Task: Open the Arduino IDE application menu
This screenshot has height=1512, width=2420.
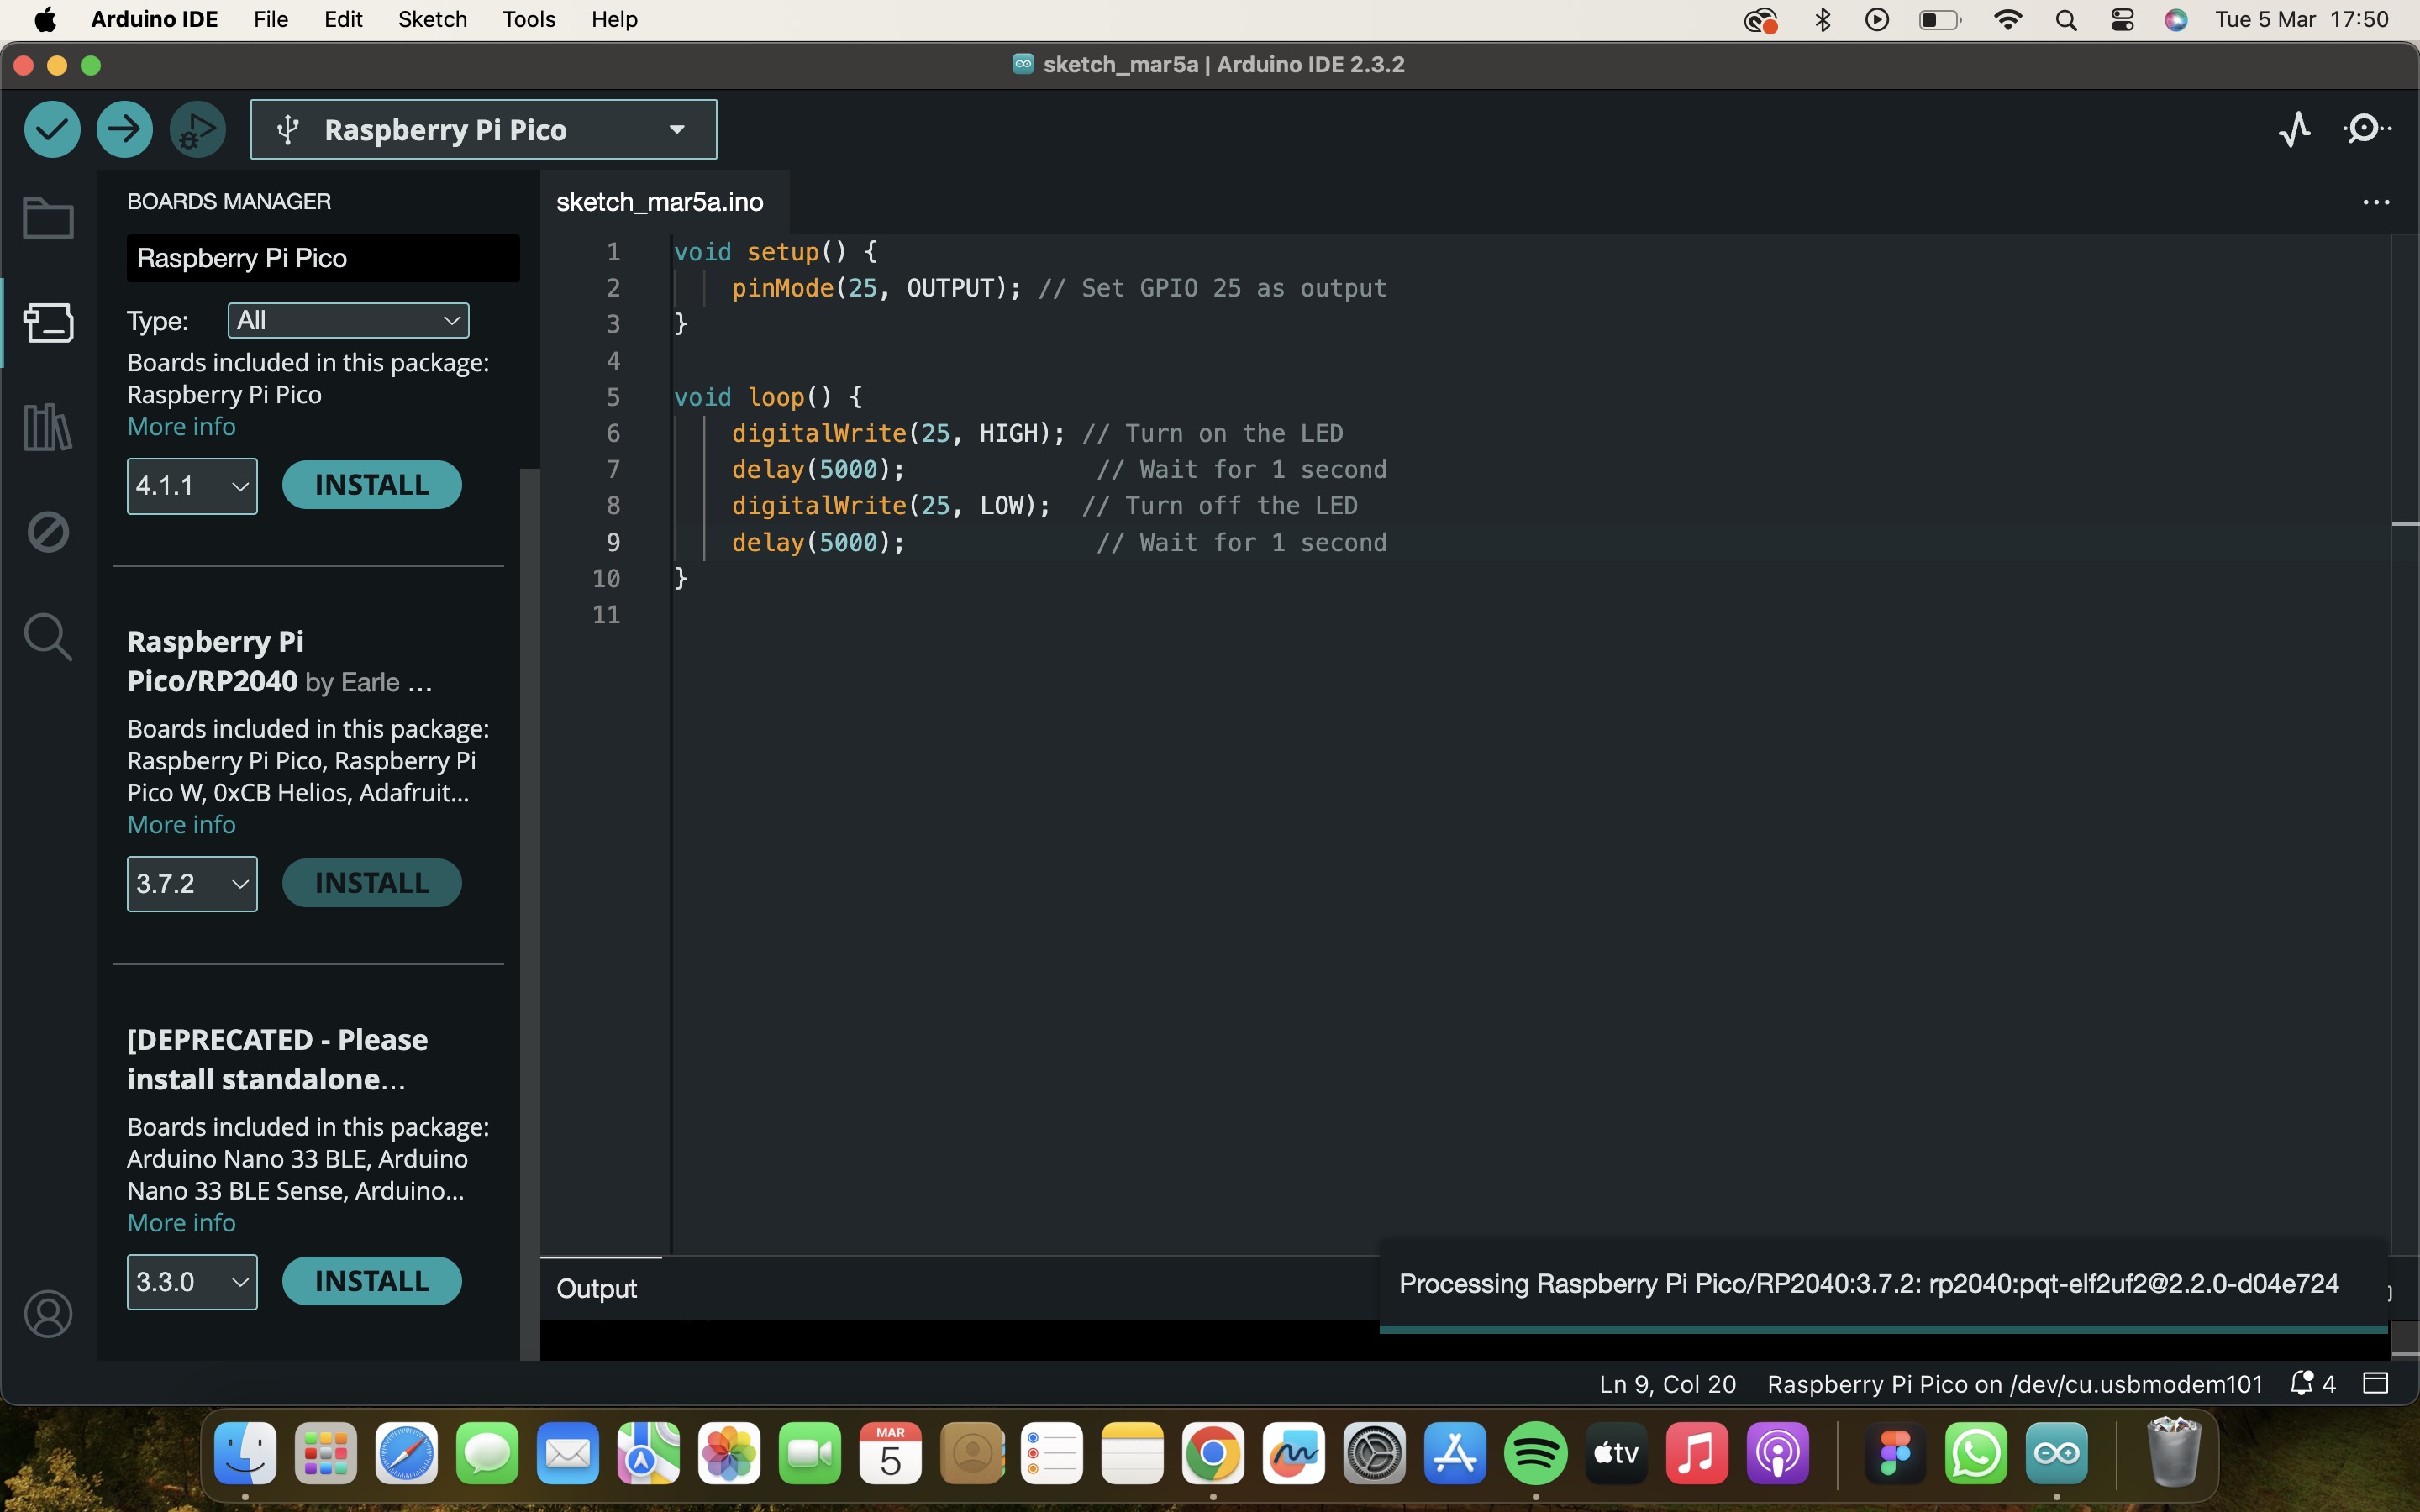Action: (154, 20)
